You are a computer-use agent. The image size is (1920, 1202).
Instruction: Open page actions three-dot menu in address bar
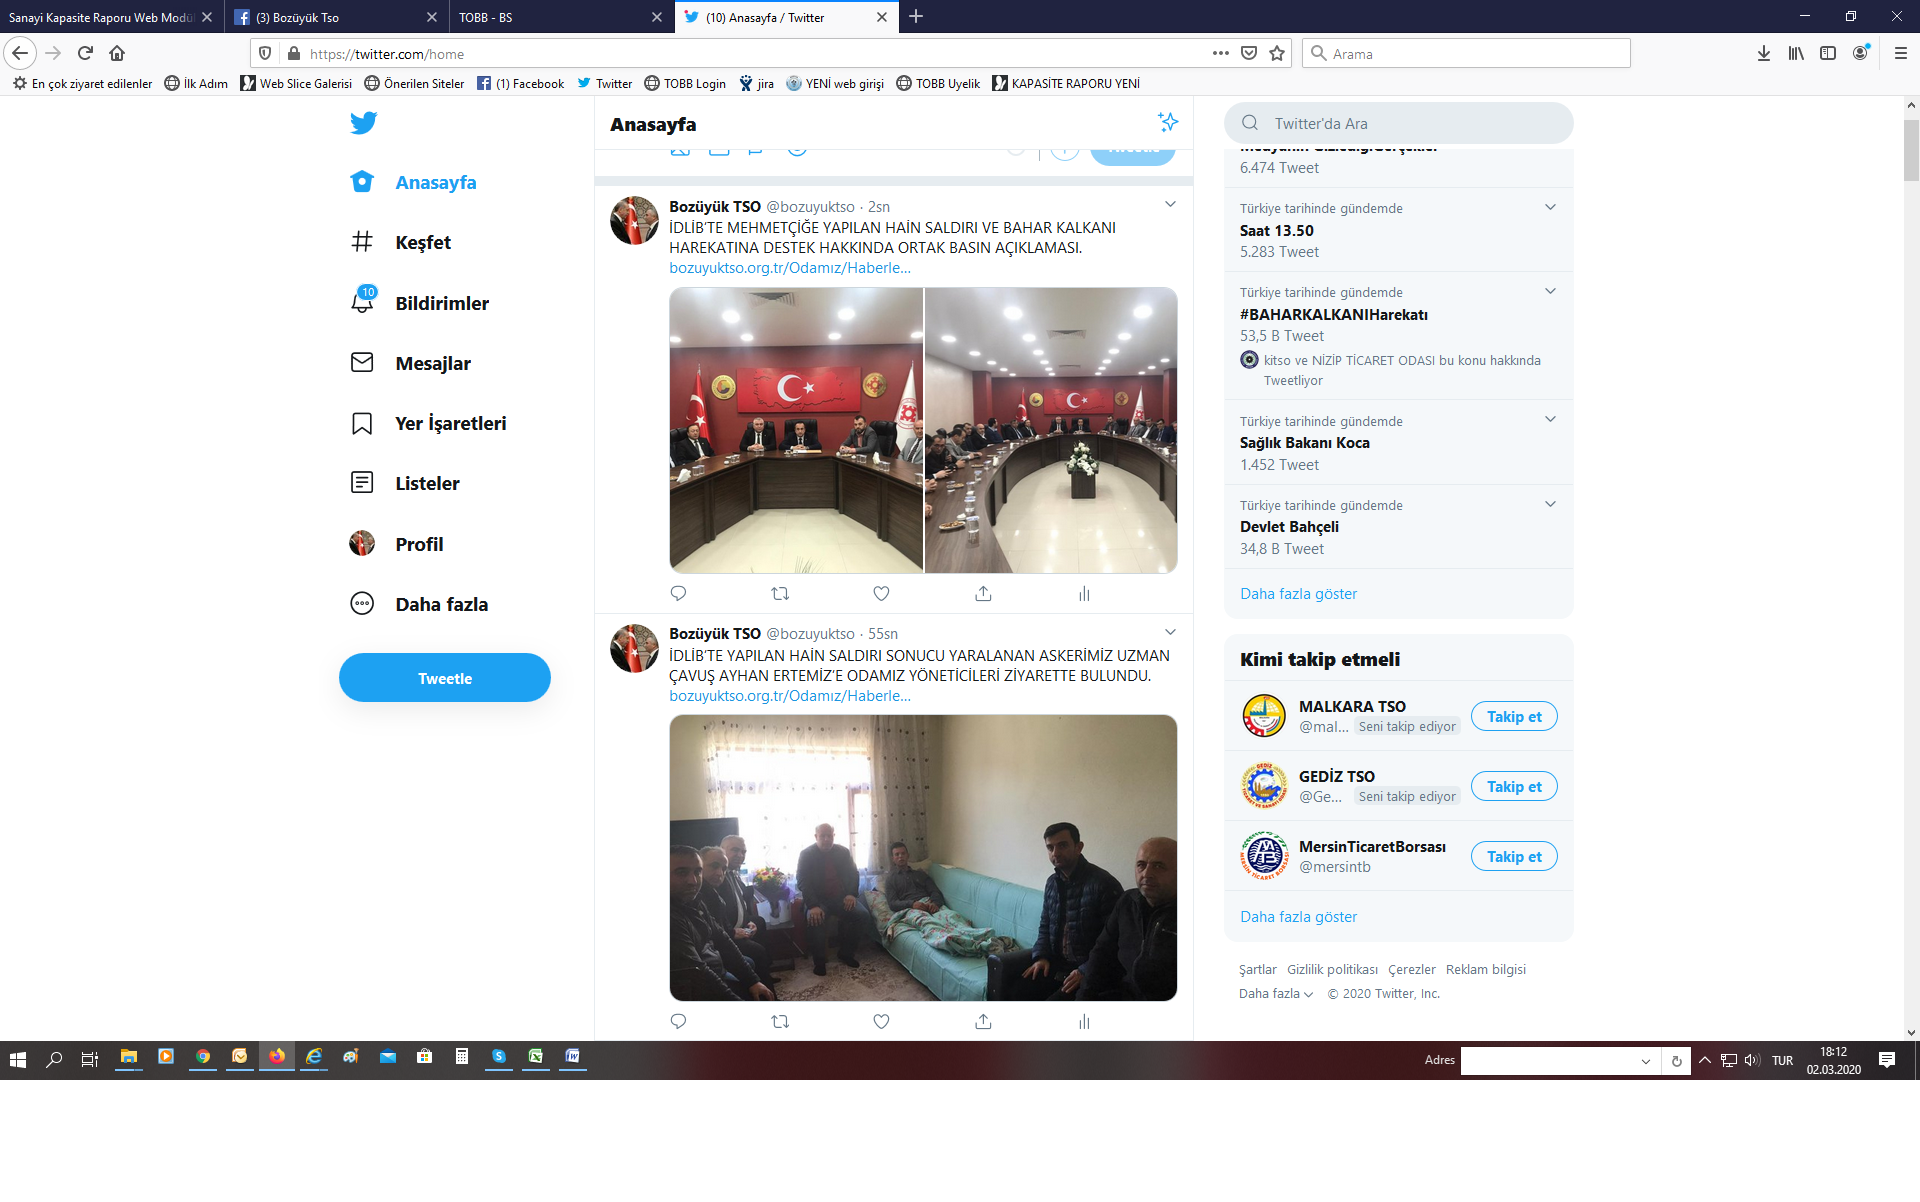tap(1220, 53)
